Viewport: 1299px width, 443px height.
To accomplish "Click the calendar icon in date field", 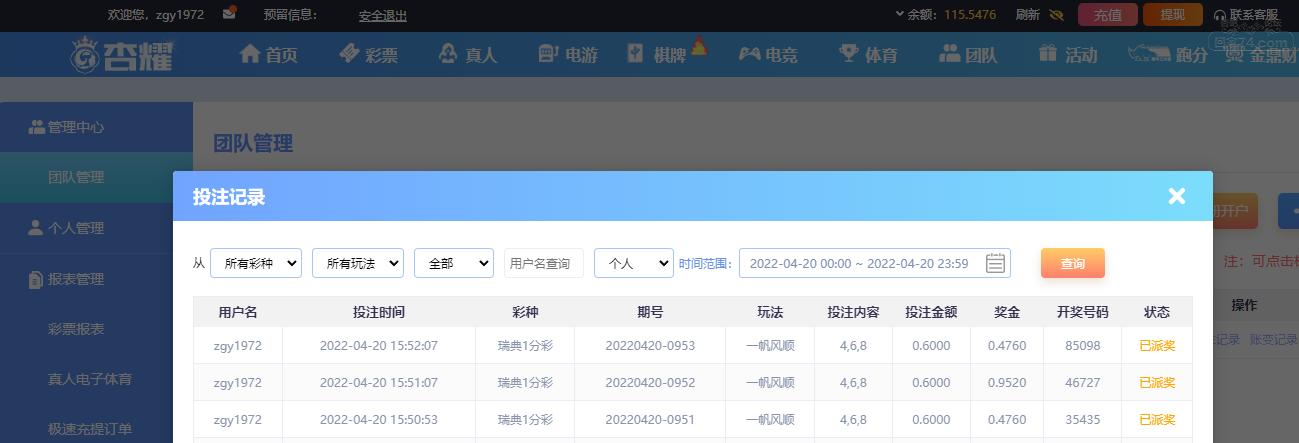I will tap(995, 263).
